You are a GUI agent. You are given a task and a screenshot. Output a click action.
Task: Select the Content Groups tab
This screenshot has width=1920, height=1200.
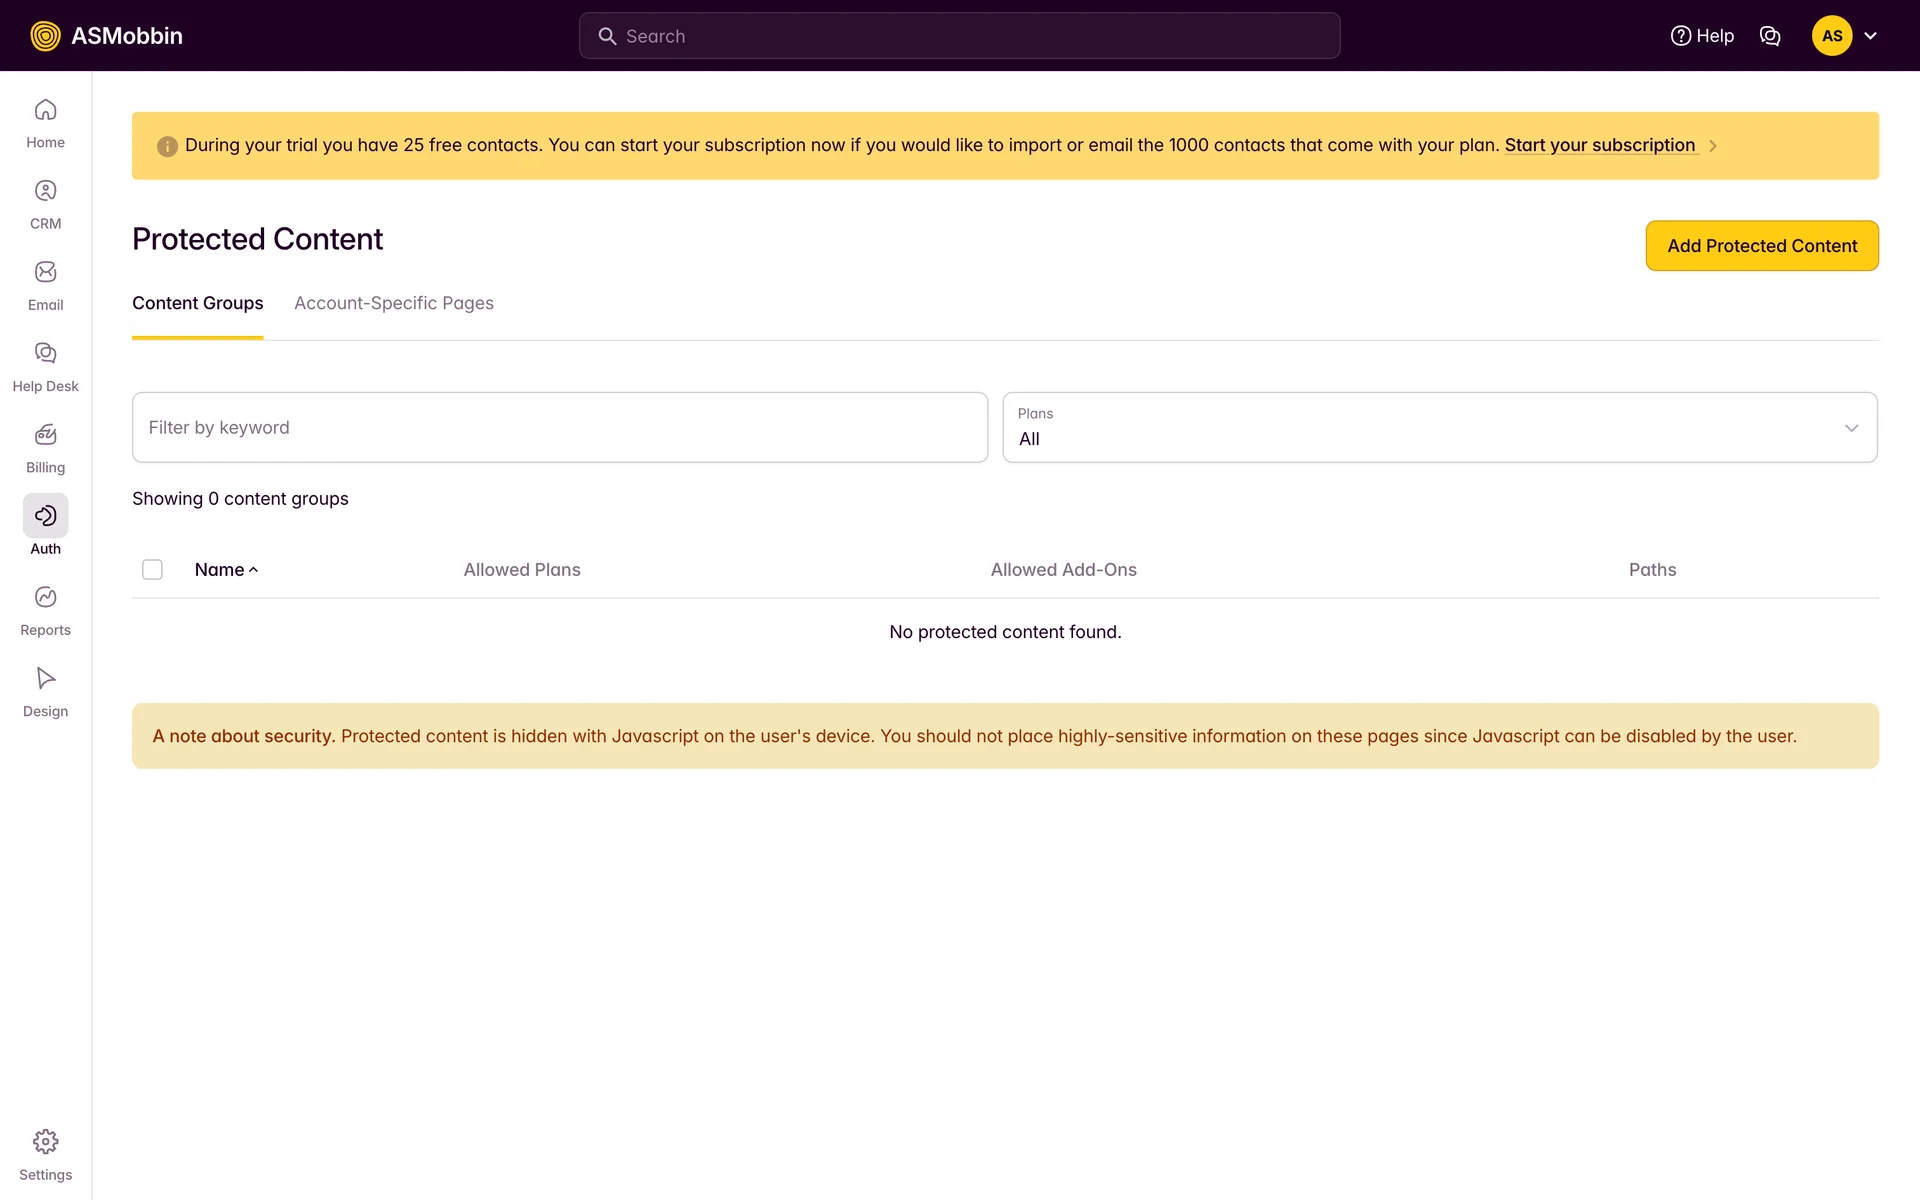[x=197, y=303]
